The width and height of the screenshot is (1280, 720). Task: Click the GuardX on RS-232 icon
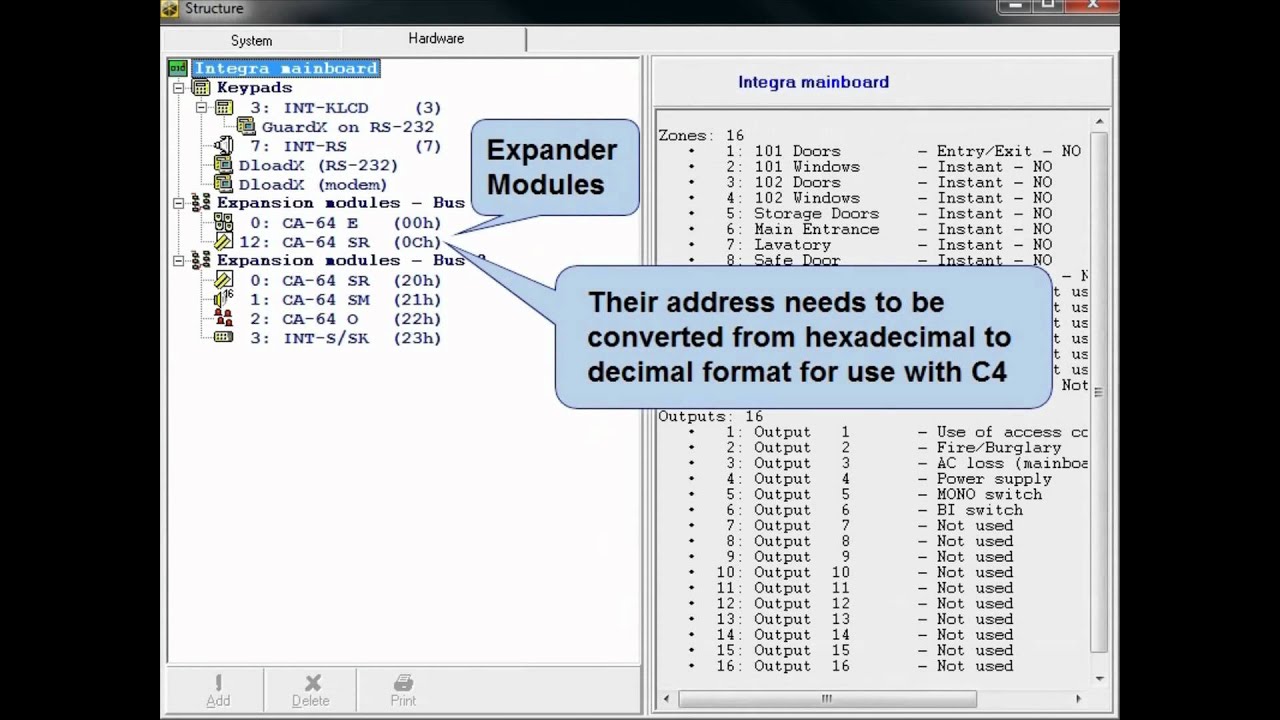click(245, 127)
